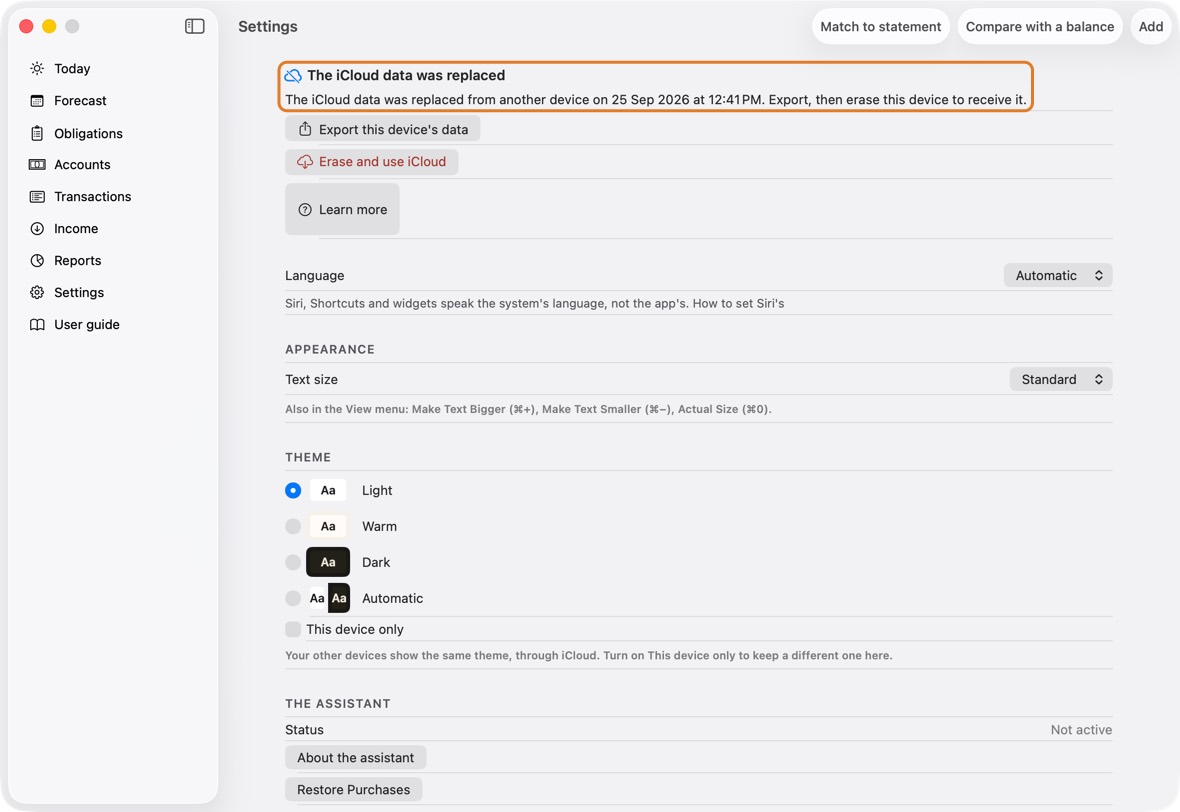1180x812 pixels.
Task: Click the red cloud download icon
Action: (305, 162)
